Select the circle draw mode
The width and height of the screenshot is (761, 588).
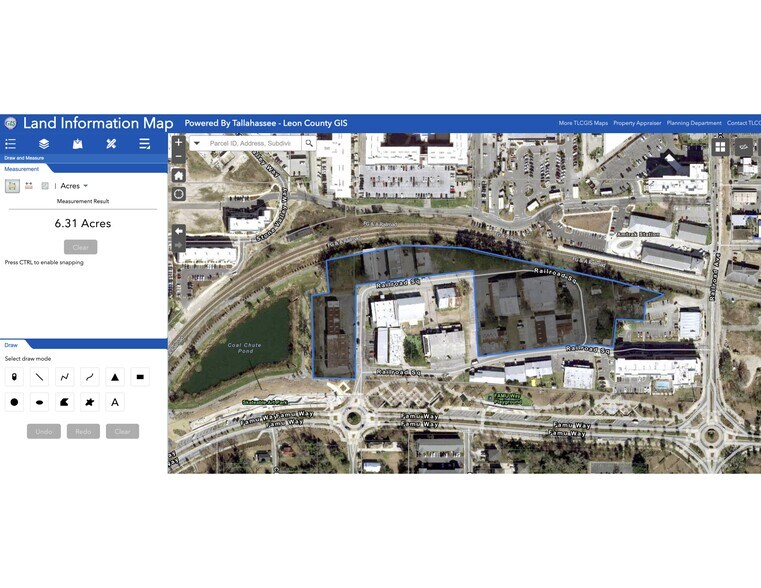[x=14, y=402]
